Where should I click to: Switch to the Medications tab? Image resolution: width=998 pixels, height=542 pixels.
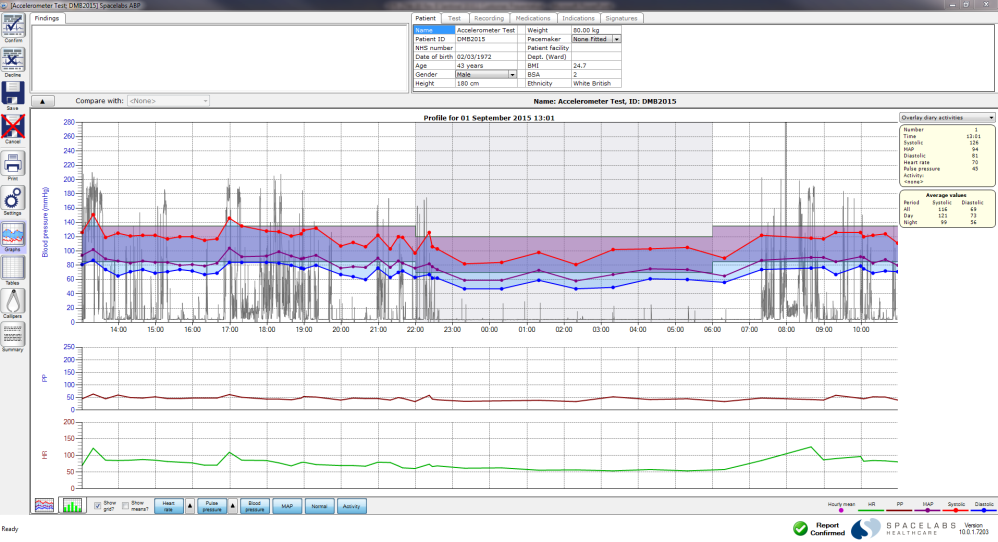tap(532, 18)
